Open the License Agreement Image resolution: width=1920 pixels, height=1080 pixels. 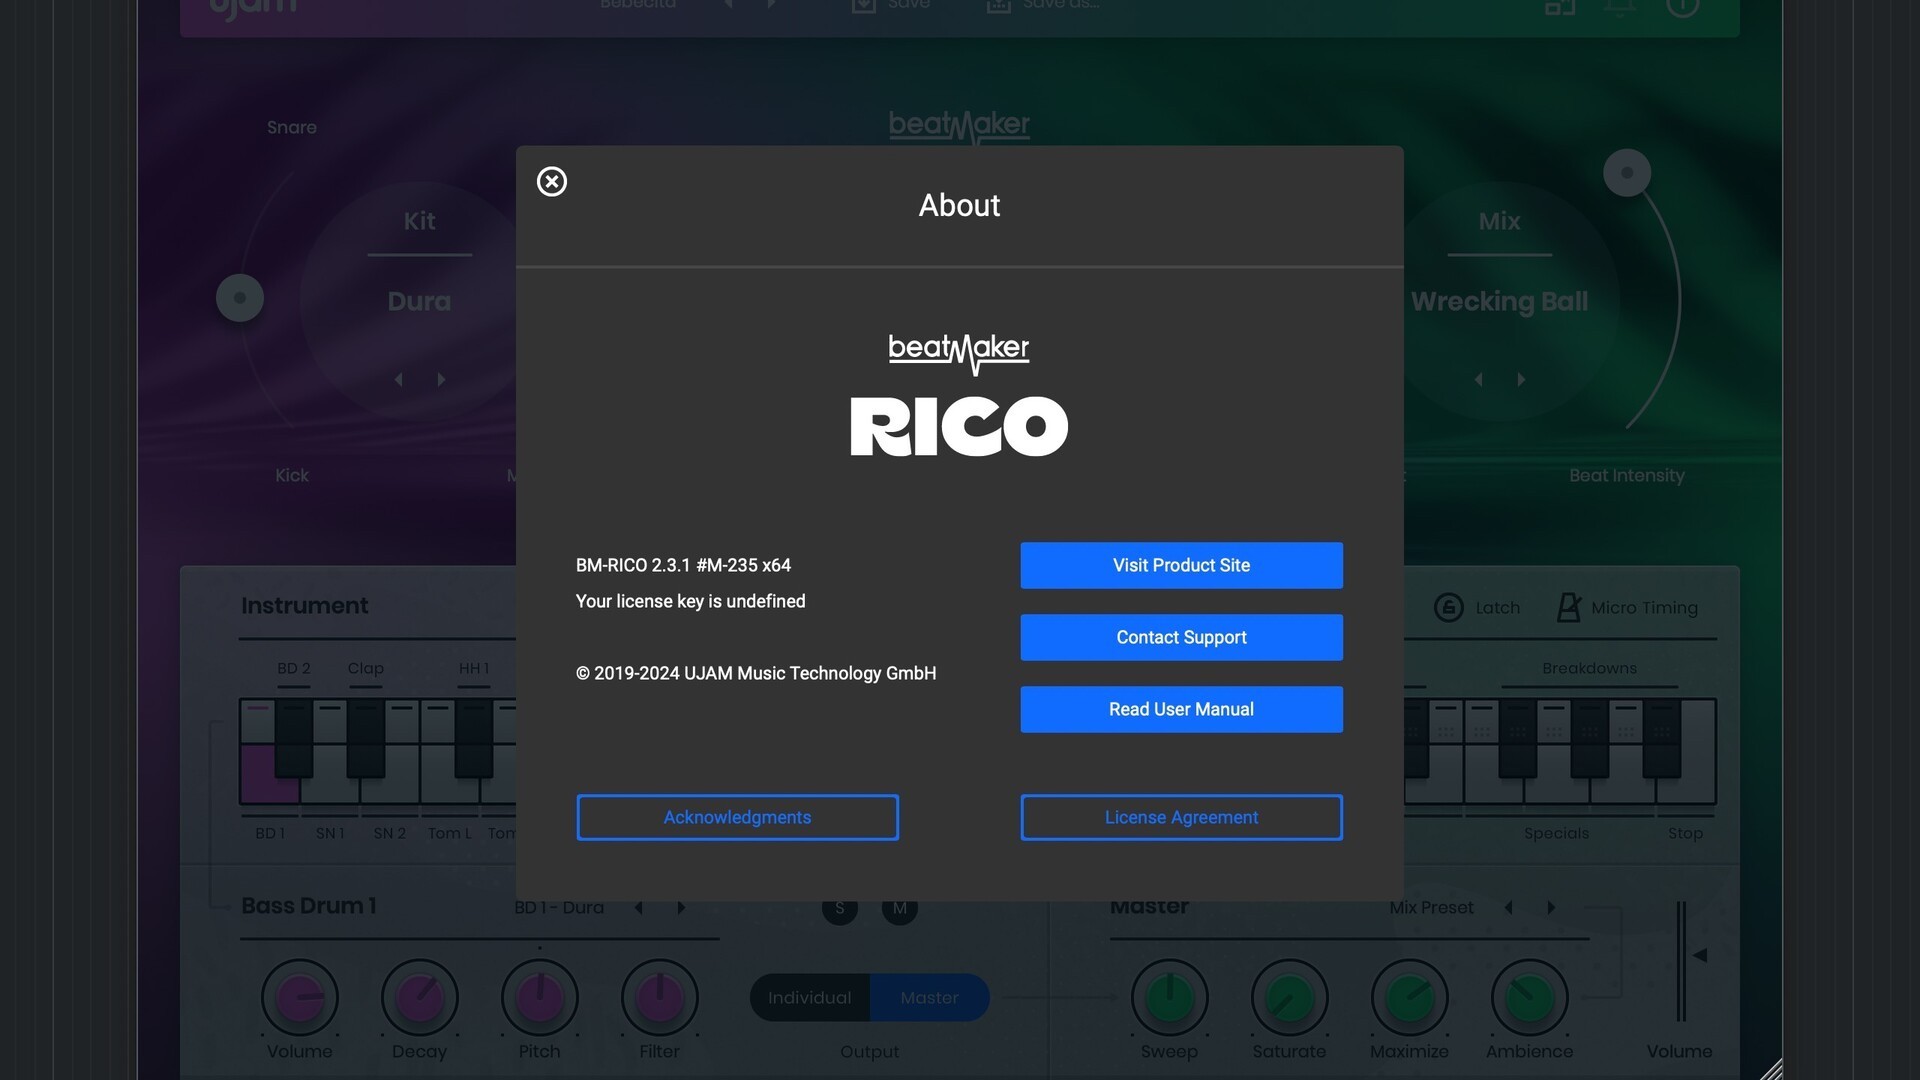[x=1181, y=817]
